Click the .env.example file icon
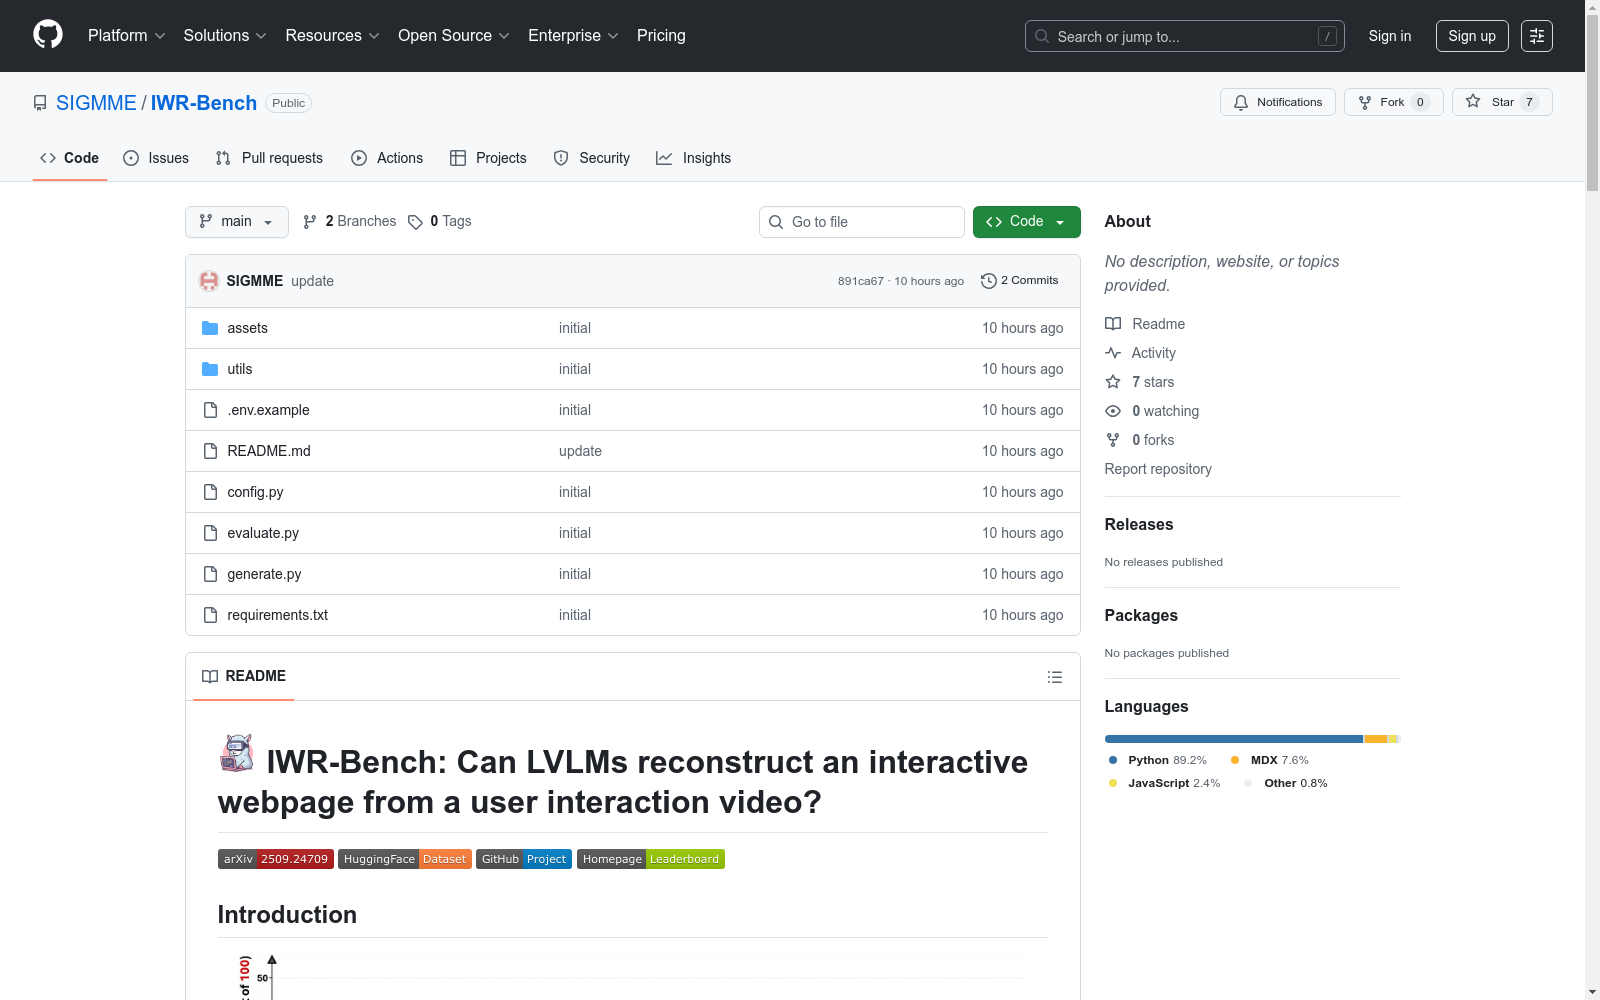This screenshot has height=1000, width=1600. (x=210, y=410)
